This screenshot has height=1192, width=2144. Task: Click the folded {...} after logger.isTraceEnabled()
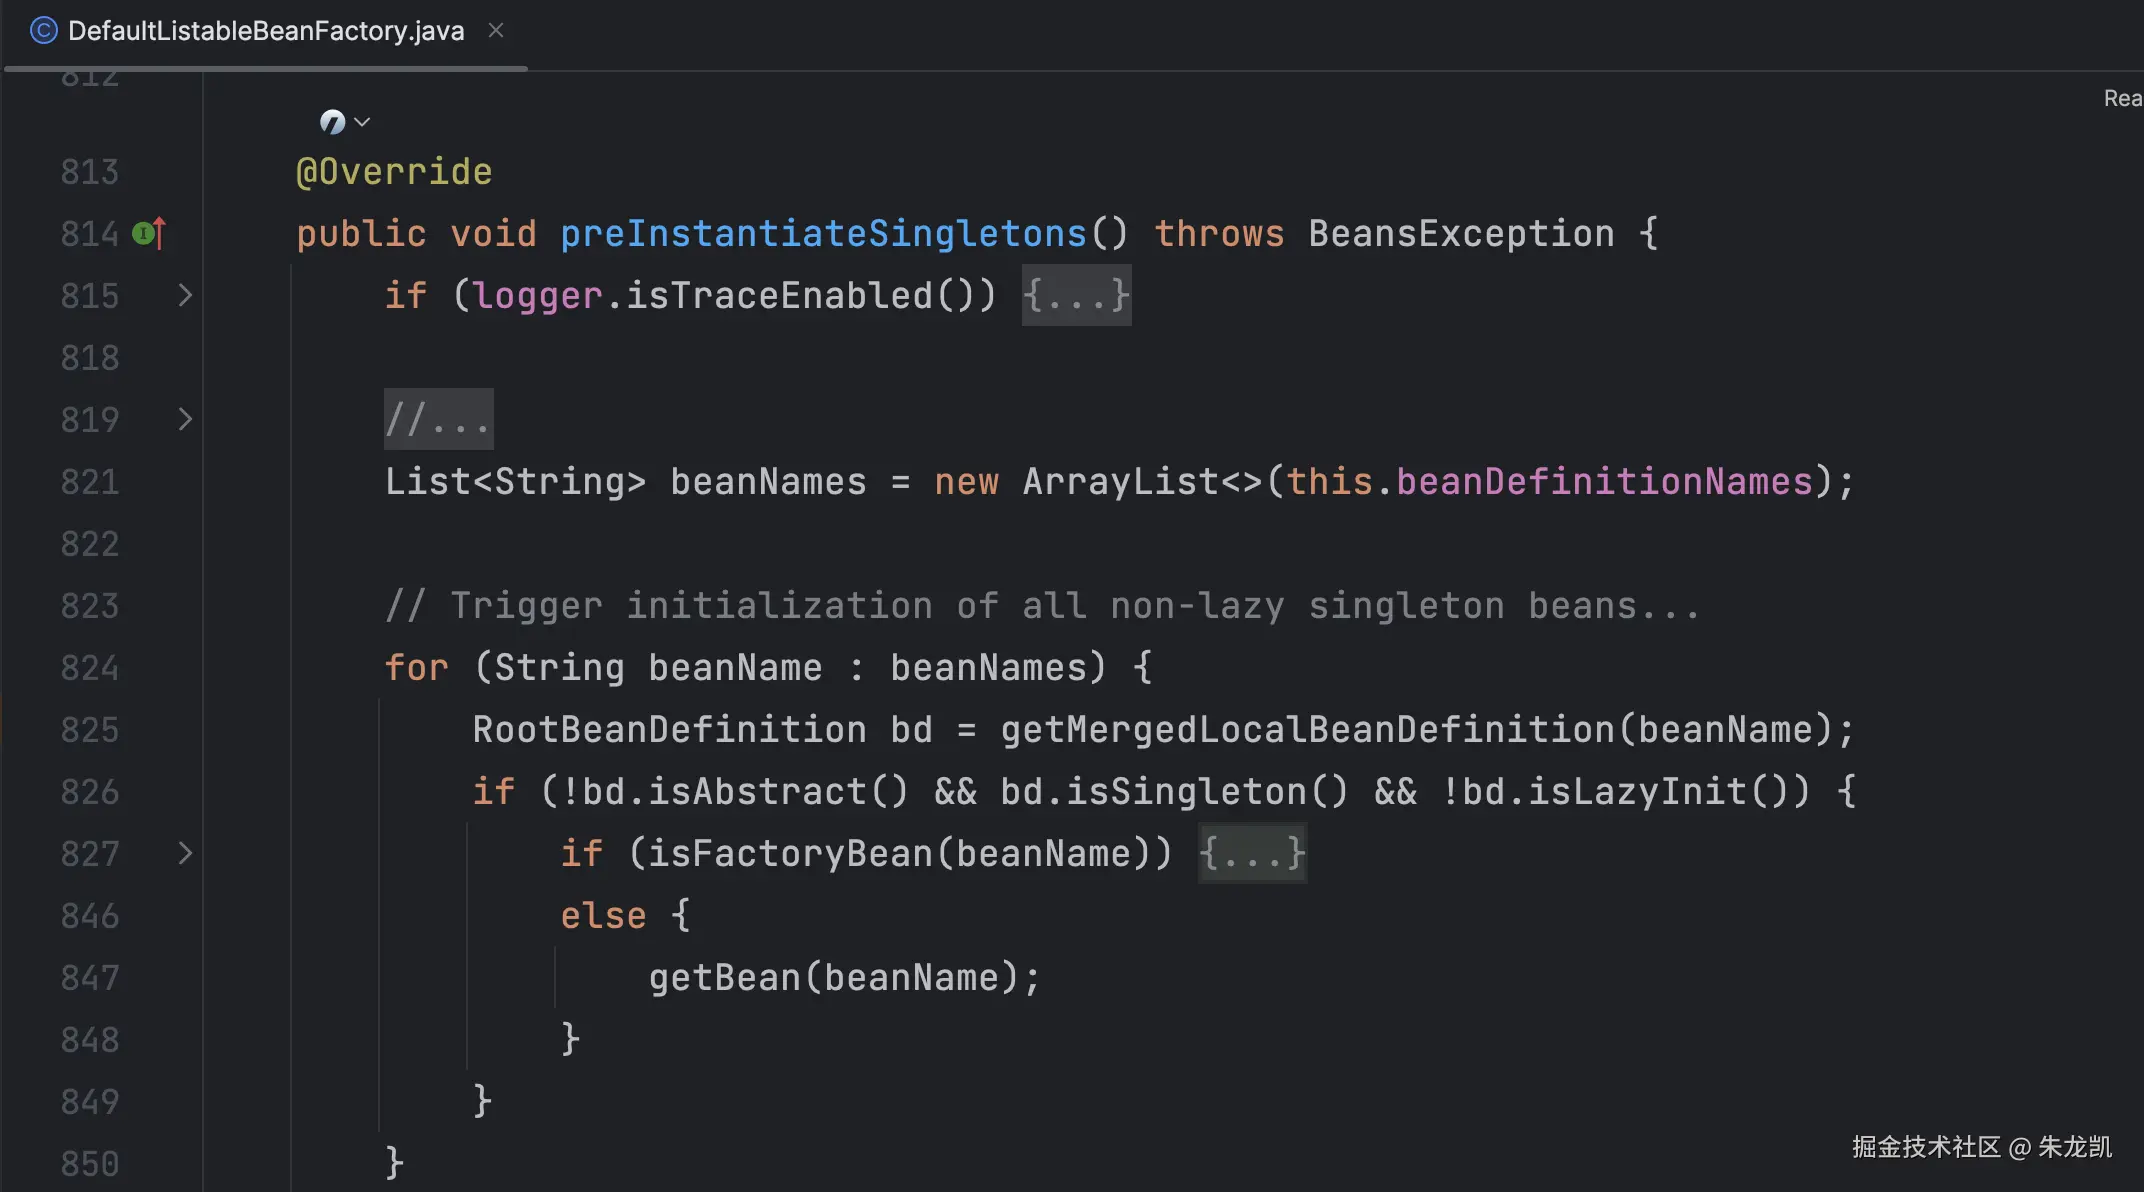pos(1076,295)
